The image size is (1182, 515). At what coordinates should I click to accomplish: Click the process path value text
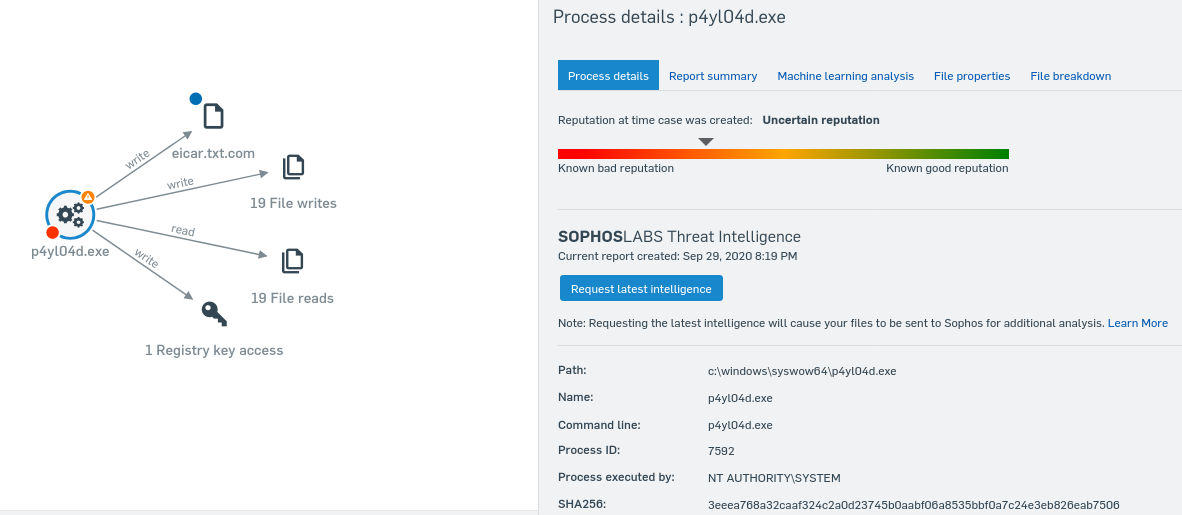click(801, 371)
